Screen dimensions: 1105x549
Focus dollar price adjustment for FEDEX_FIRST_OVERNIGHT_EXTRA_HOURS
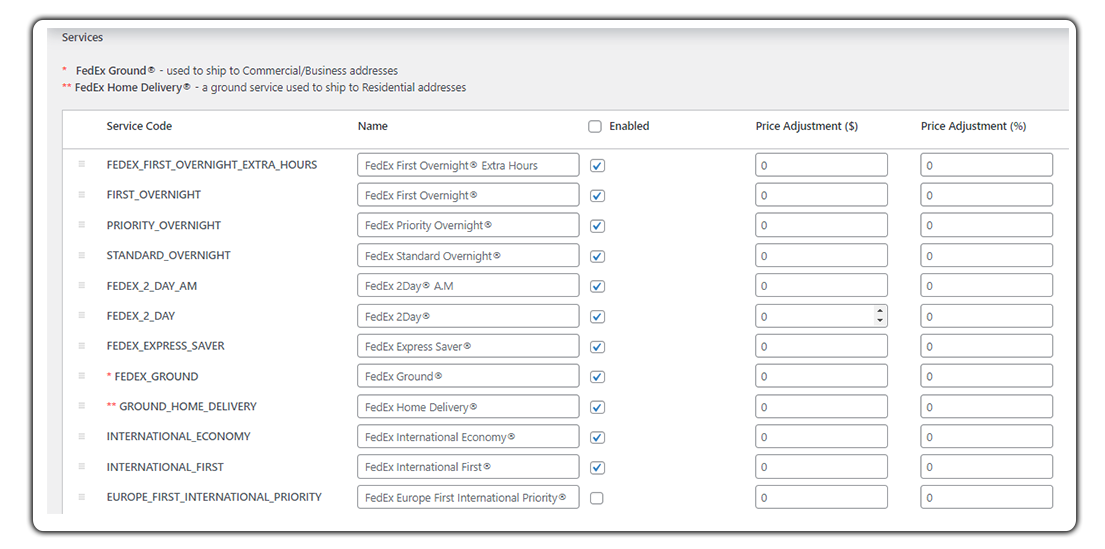click(821, 165)
